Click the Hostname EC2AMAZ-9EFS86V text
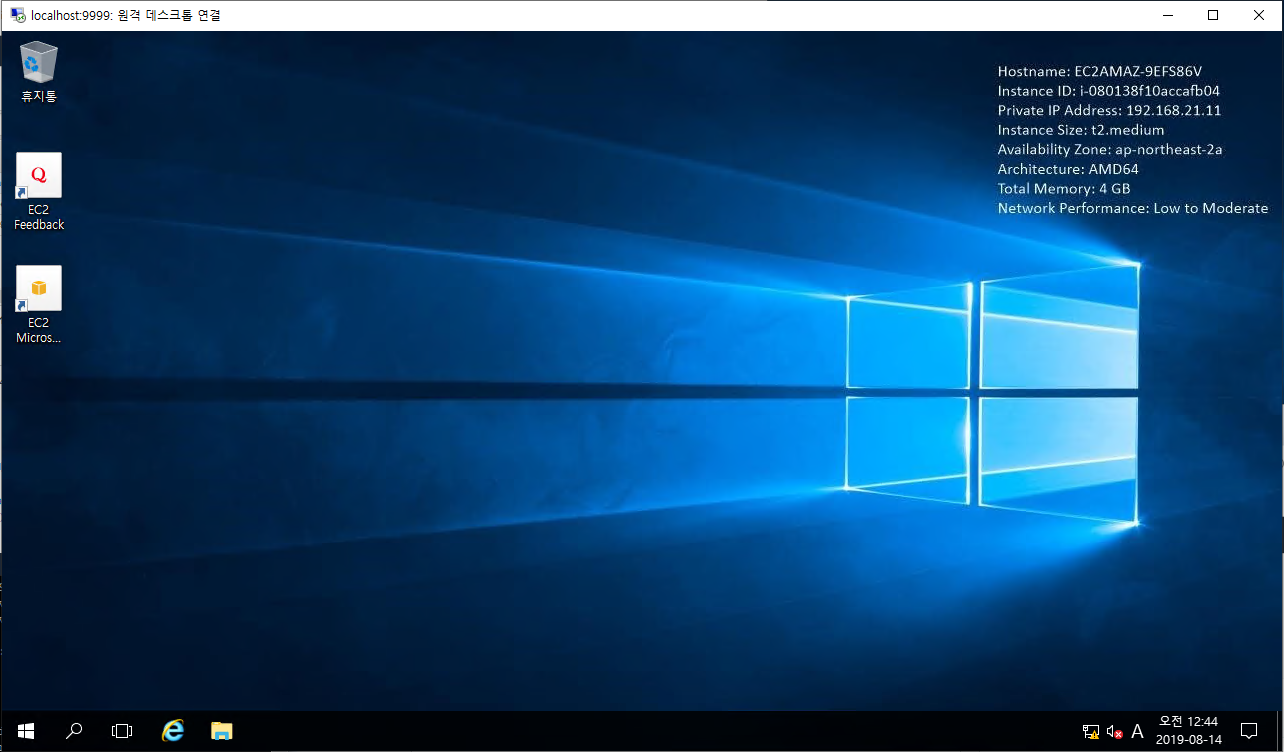Viewport: 1284px width, 752px height. tap(1099, 72)
